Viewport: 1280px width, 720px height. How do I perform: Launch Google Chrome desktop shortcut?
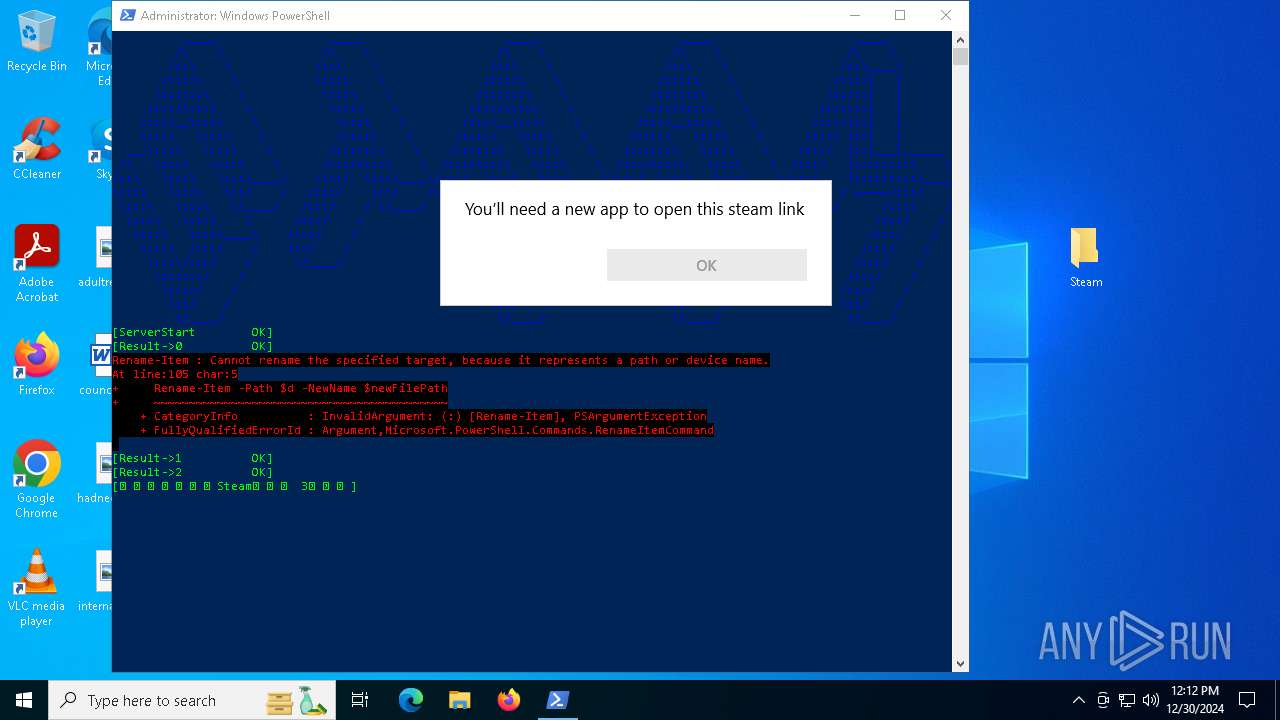37,479
